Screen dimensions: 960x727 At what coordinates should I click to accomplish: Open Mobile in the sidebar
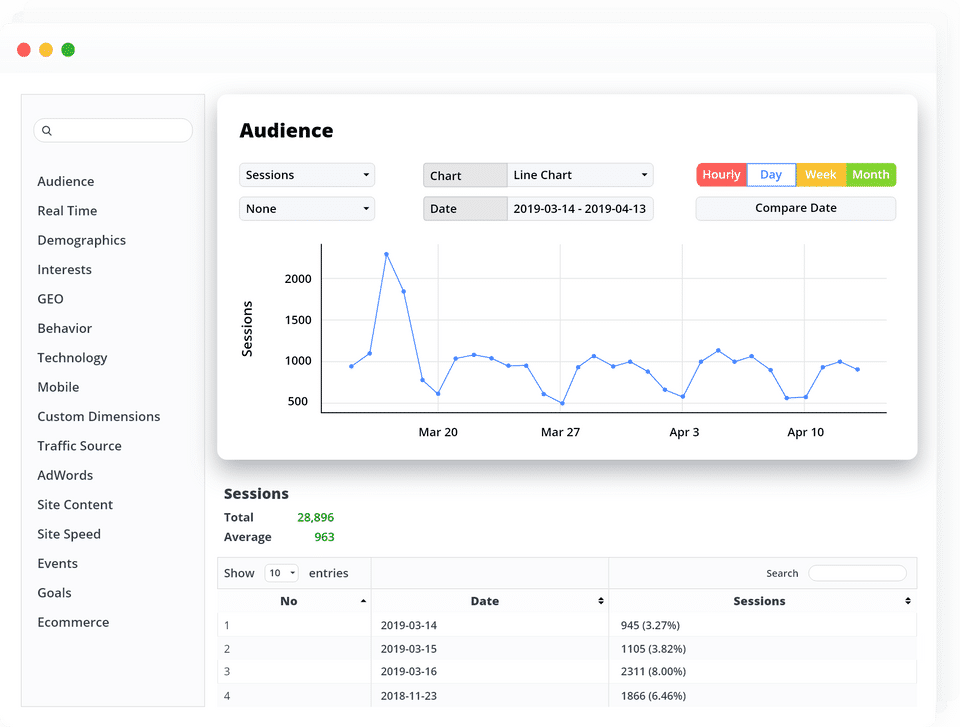58,387
